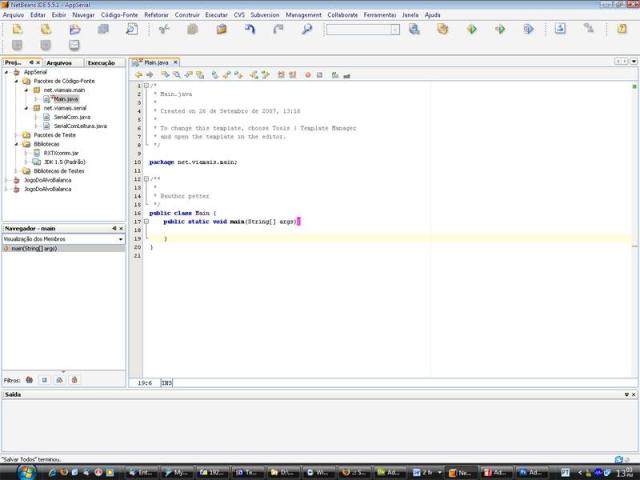
Task: Click the editor back navigation arrow
Action: (x=138, y=75)
